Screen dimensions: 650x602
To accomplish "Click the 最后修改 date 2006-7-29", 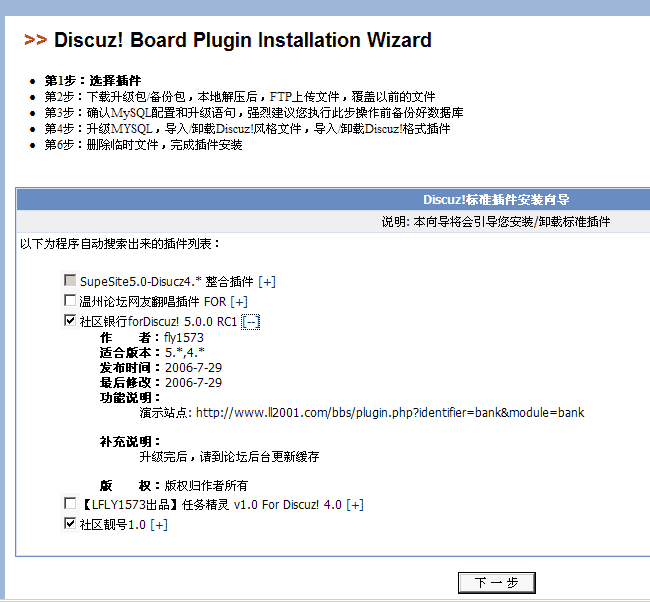I will [x=194, y=383].
